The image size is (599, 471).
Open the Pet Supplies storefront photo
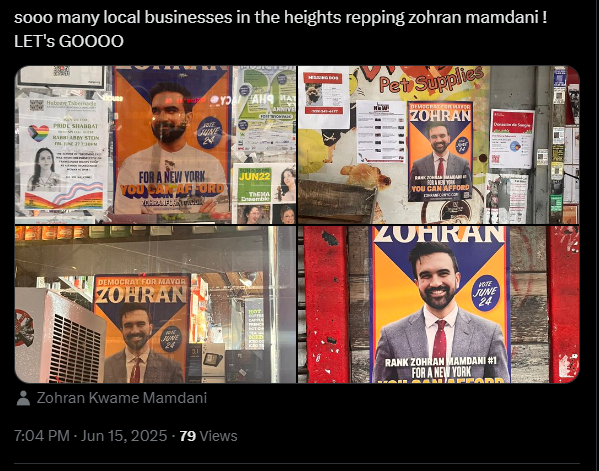pyautogui.click(x=439, y=145)
